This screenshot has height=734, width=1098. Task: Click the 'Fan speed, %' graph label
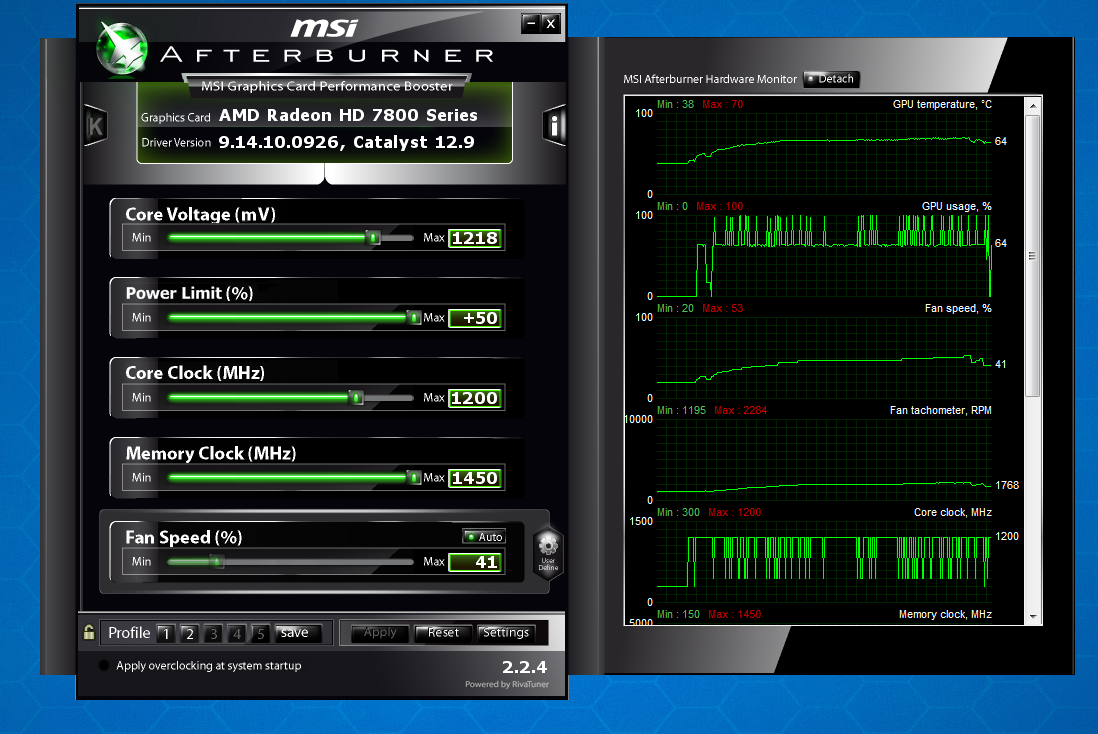point(958,309)
